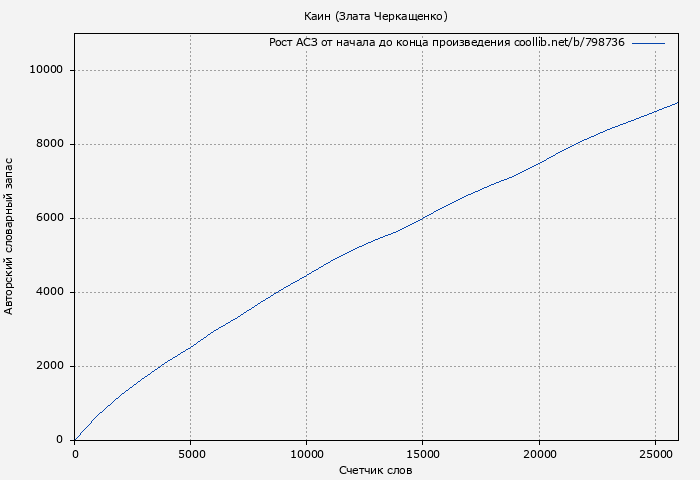Click the 10000 tick label on the x-axis
The width and height of the screenshot is (700, 480).
tap(307, 453)
